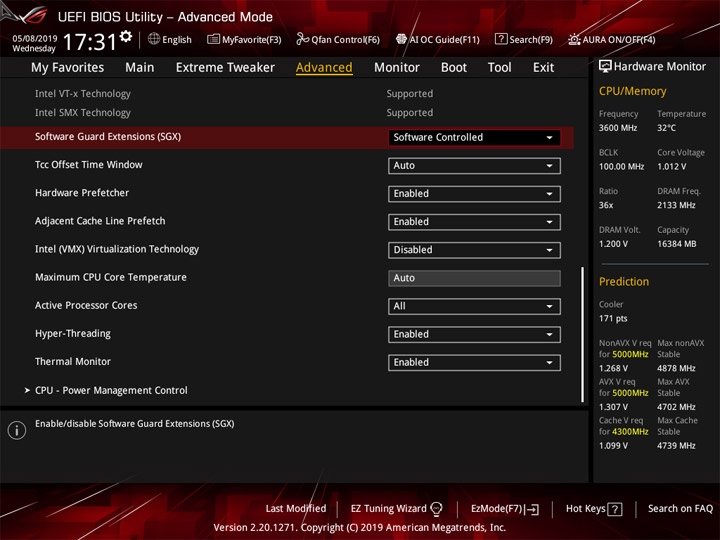Switch to EzMode(F7) text
Viewport: 720px width, 540px height.
coord(497,508)
